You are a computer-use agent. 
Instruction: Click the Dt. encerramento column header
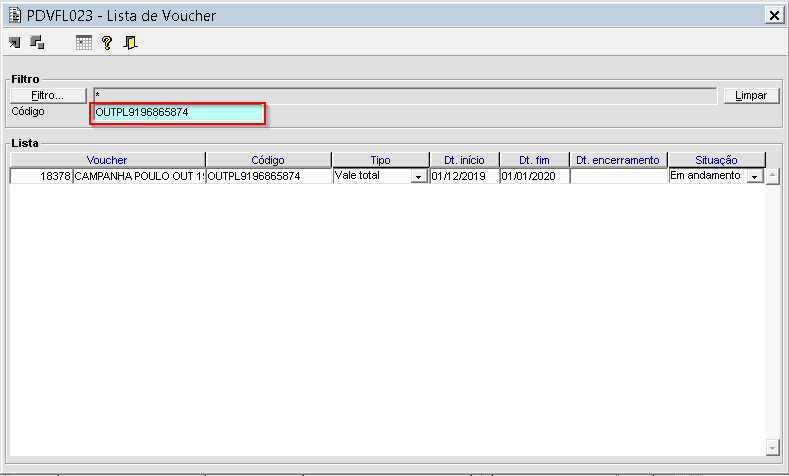point(618,160)
